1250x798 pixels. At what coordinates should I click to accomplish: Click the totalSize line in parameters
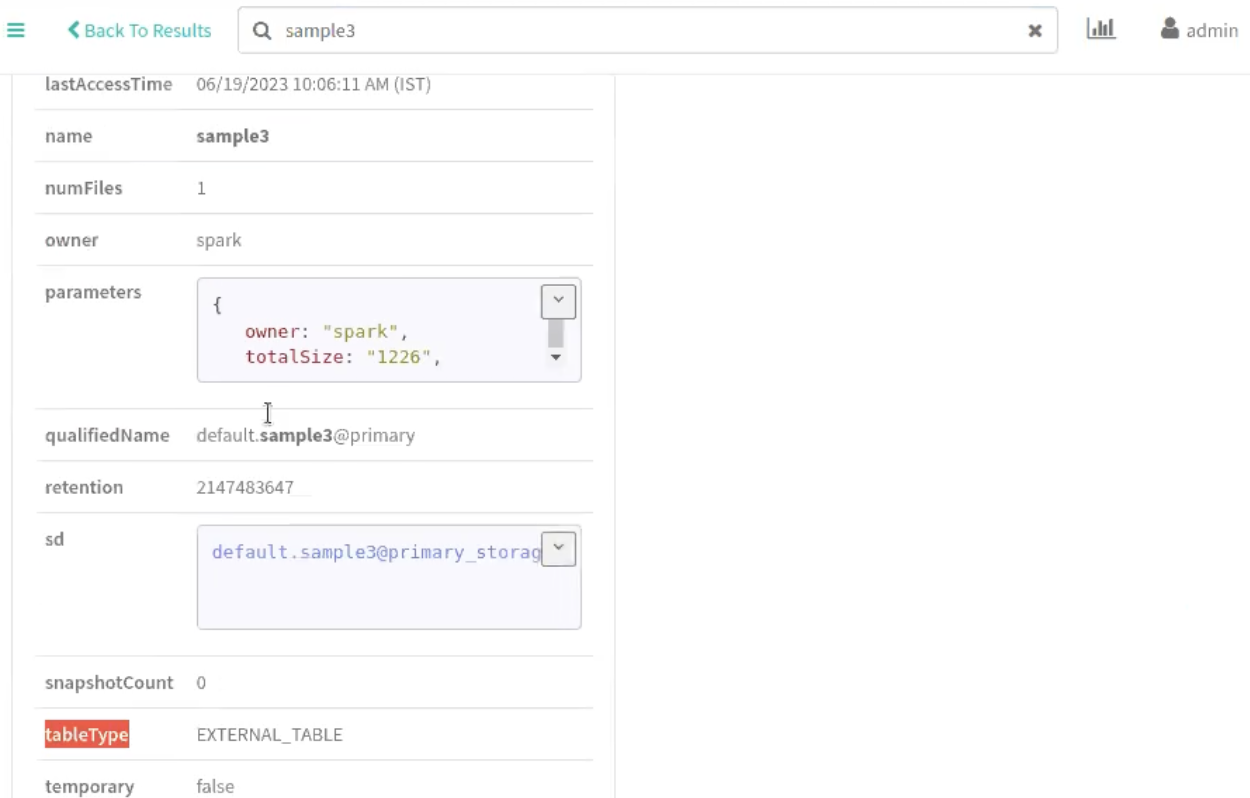click(342, 357)
